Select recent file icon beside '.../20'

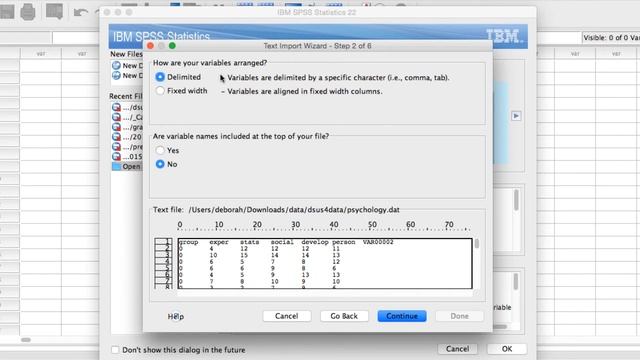pos(116,137)
